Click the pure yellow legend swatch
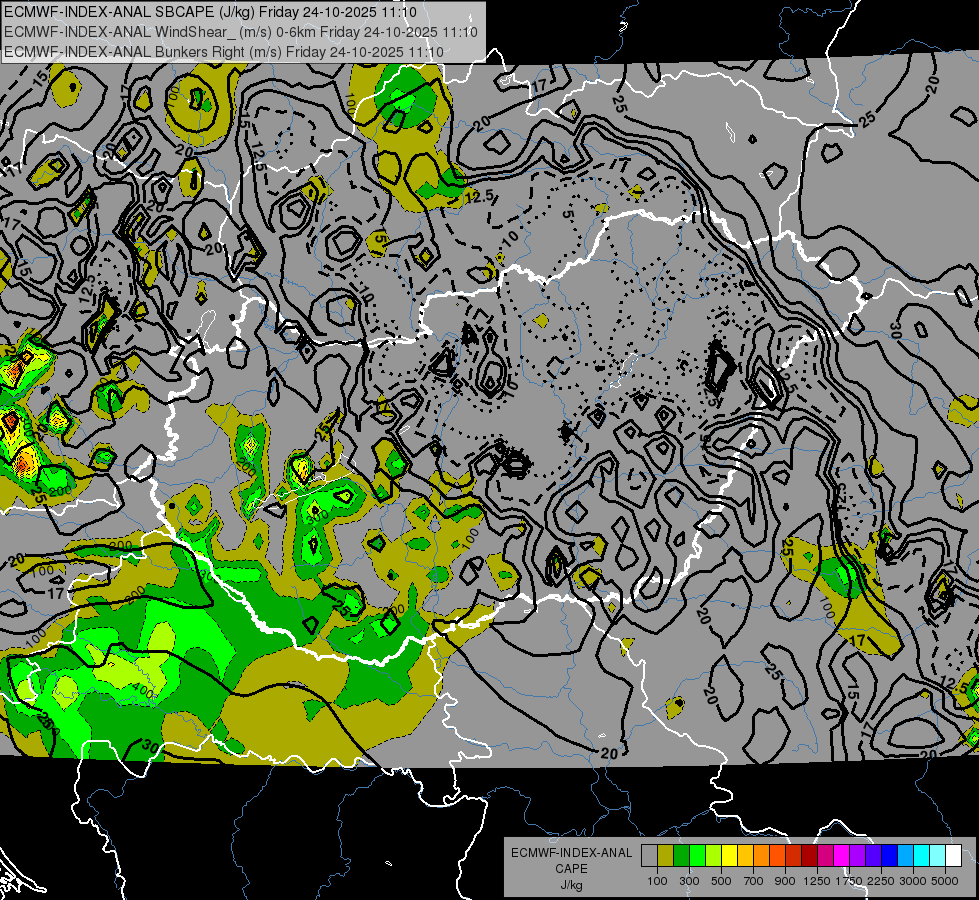 tap(729, 856)
